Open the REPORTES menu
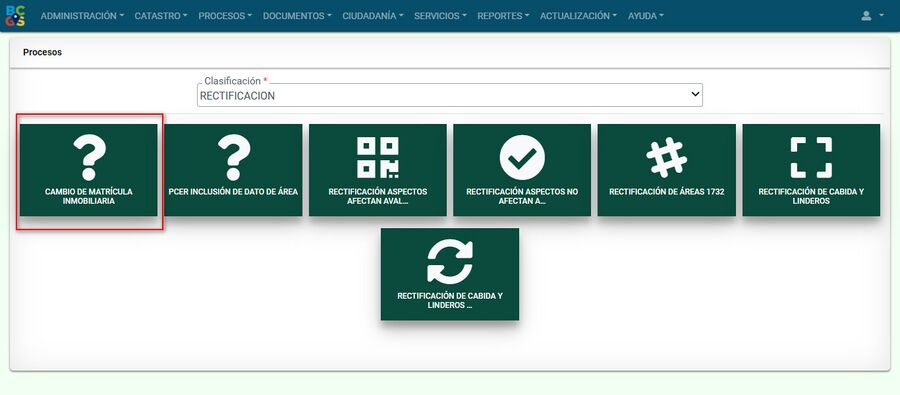Image resolution: width=900 pixels, height=395 pixels. coord(503,16)
